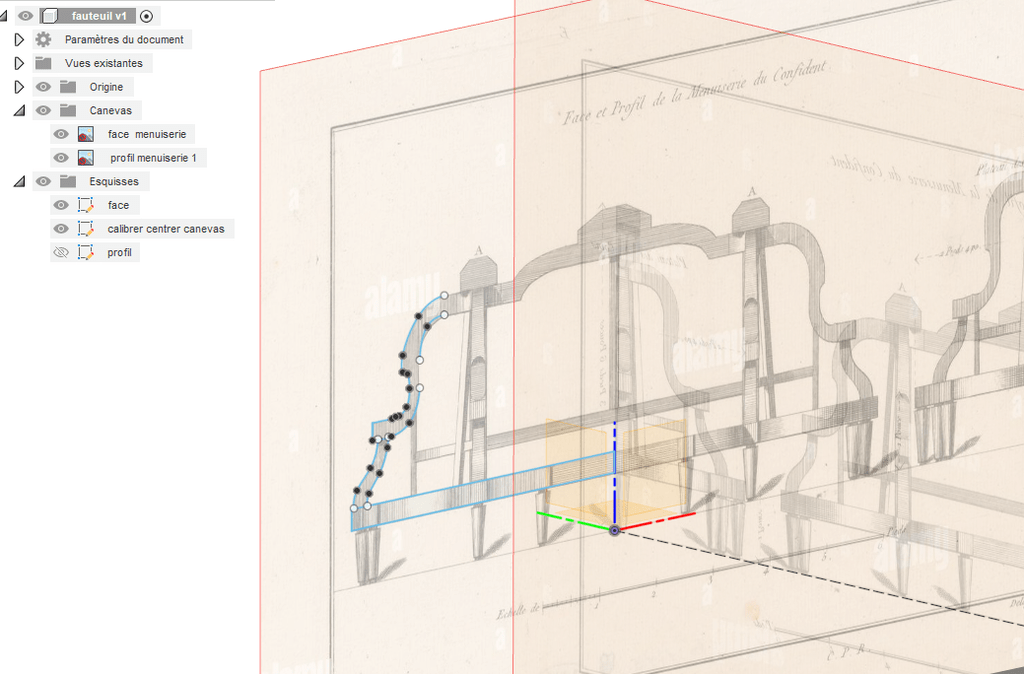1024x674 pixels.
Task: Hide the Canevas folder
Action: (x=43, y=110)
